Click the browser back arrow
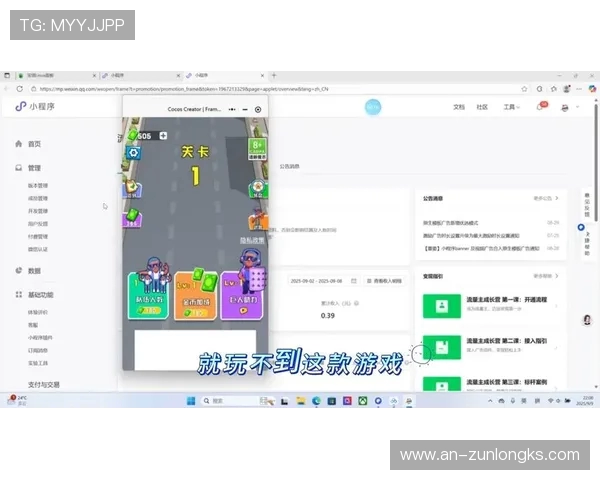 [6, 89]
